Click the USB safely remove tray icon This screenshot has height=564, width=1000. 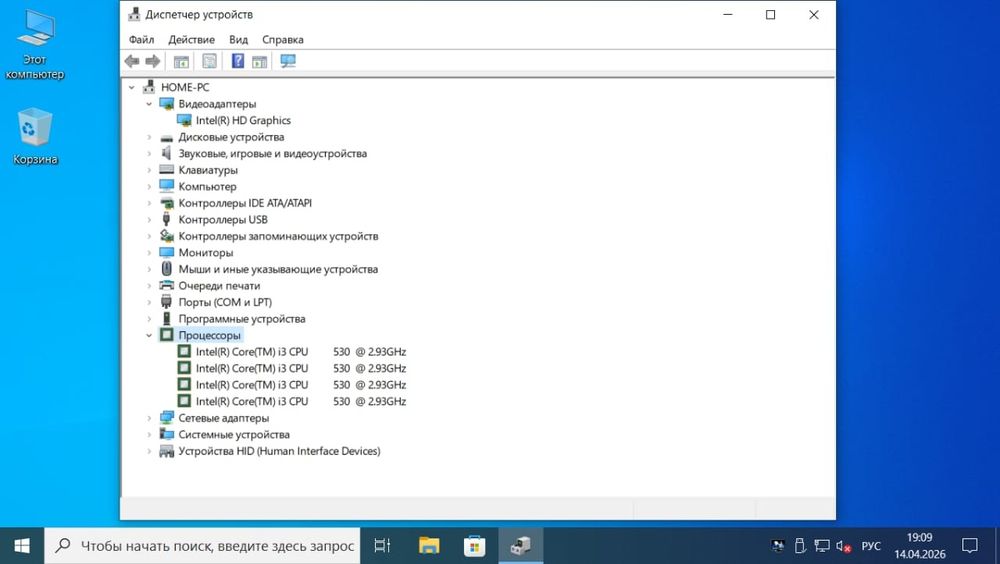click(x=800, y=546)
